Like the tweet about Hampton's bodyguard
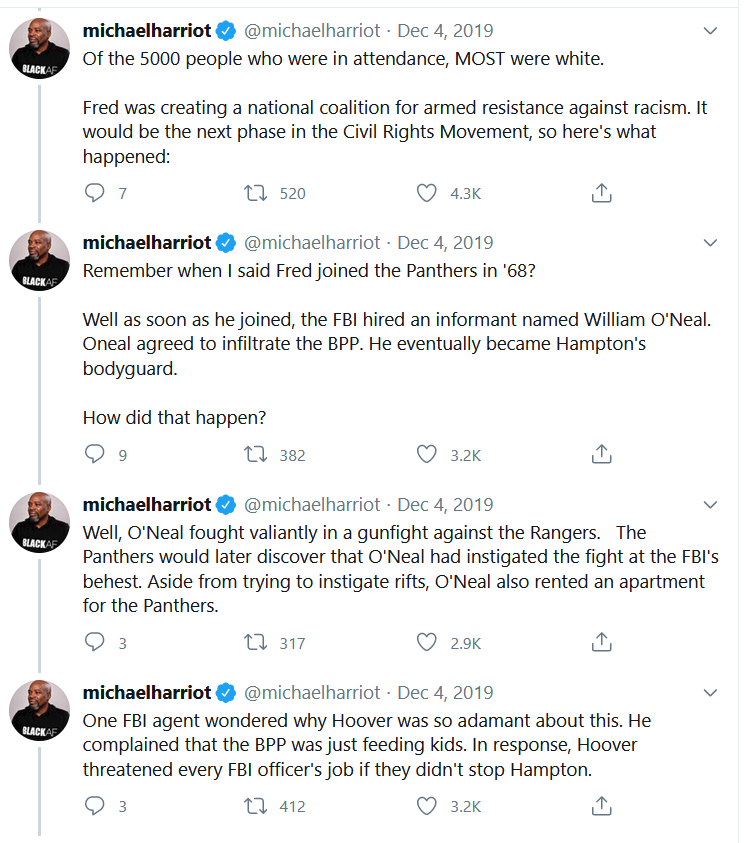This screenshot has width=744, height=843. [427, 455]
